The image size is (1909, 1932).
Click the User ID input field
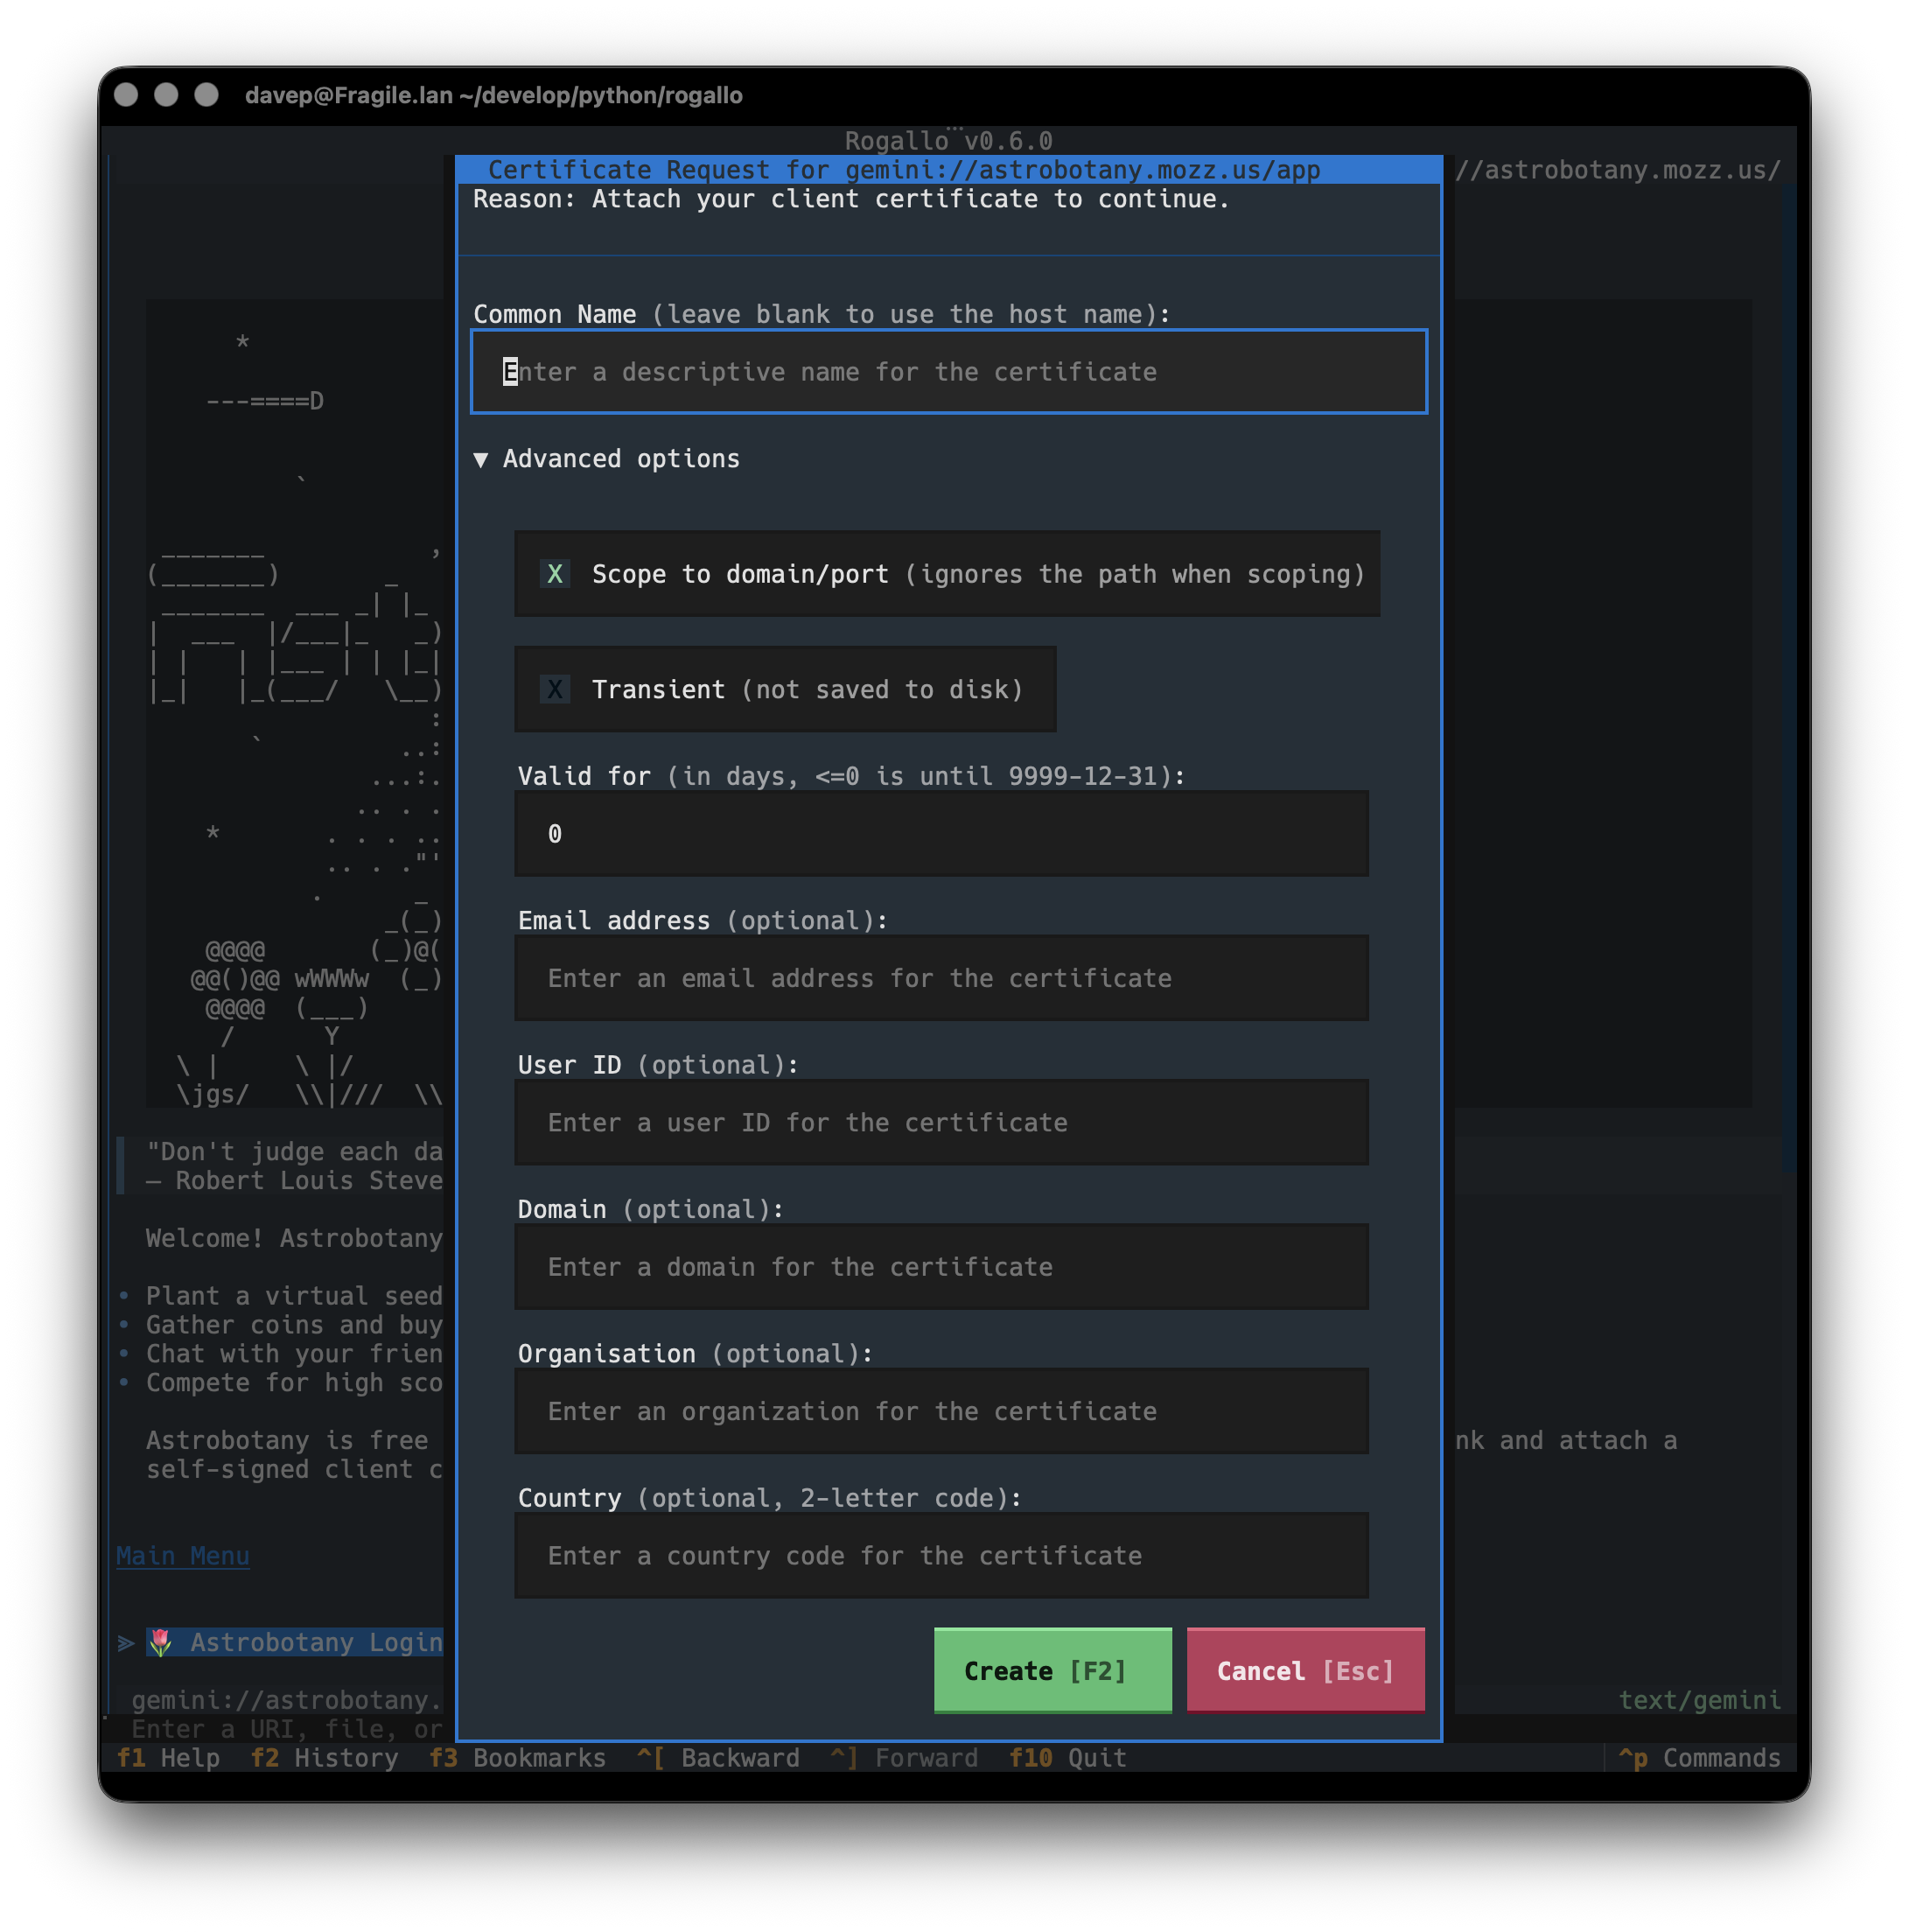point(941,1122)
